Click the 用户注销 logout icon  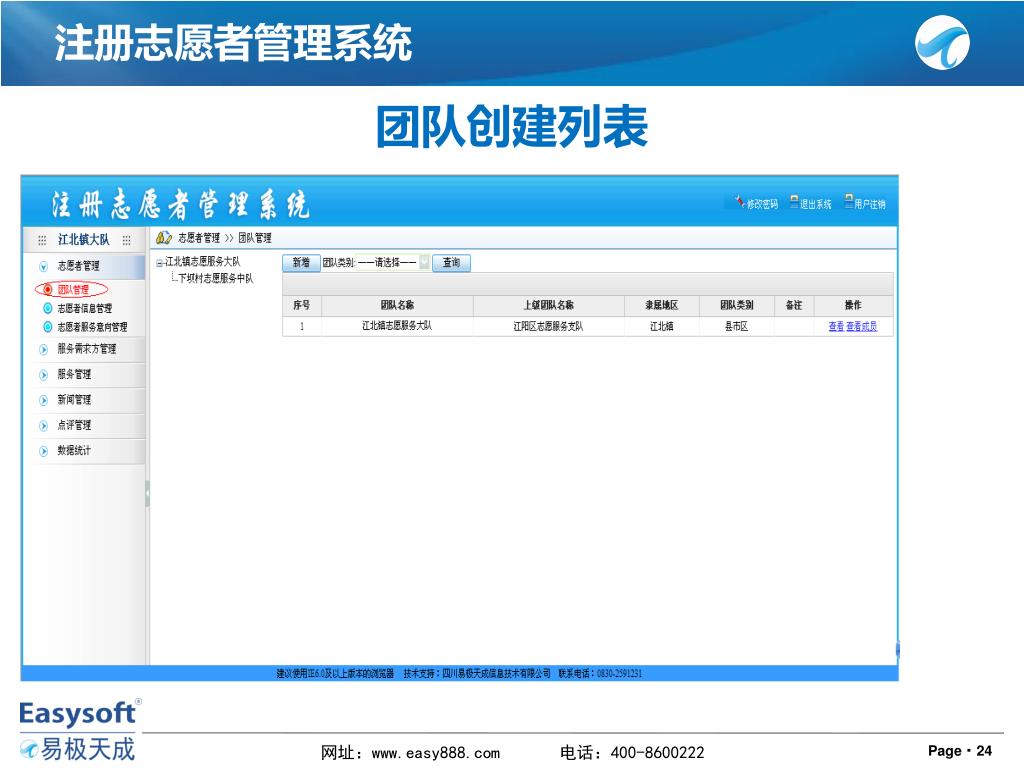(848, 202)
